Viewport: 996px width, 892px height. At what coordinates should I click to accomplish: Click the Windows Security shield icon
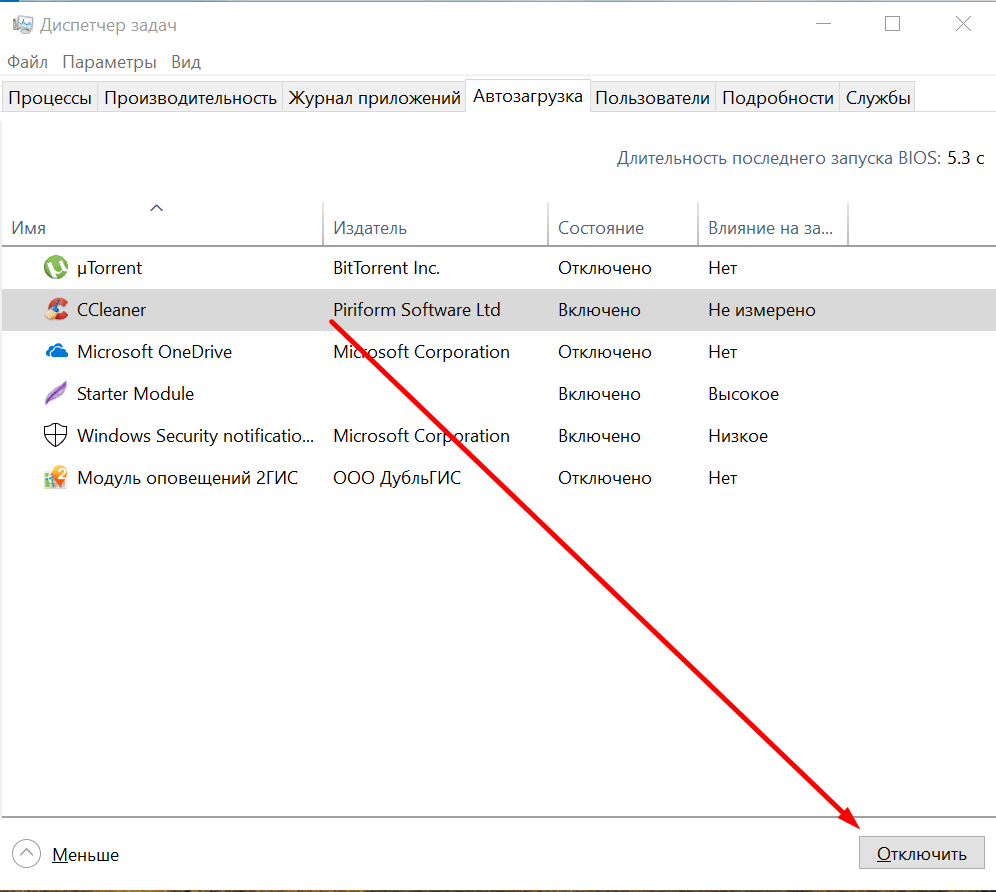coord(56,435)
